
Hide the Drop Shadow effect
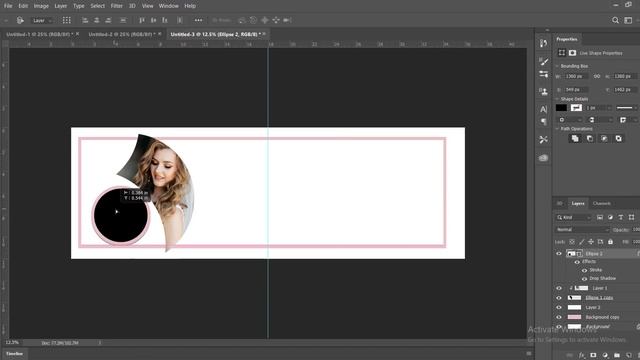tap(584, 279)
